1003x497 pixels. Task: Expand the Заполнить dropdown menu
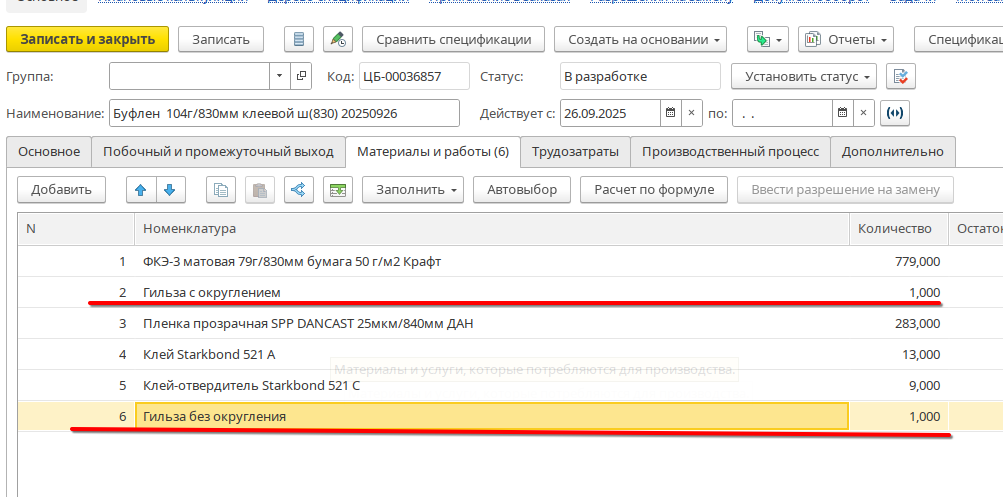click(412, 189)
